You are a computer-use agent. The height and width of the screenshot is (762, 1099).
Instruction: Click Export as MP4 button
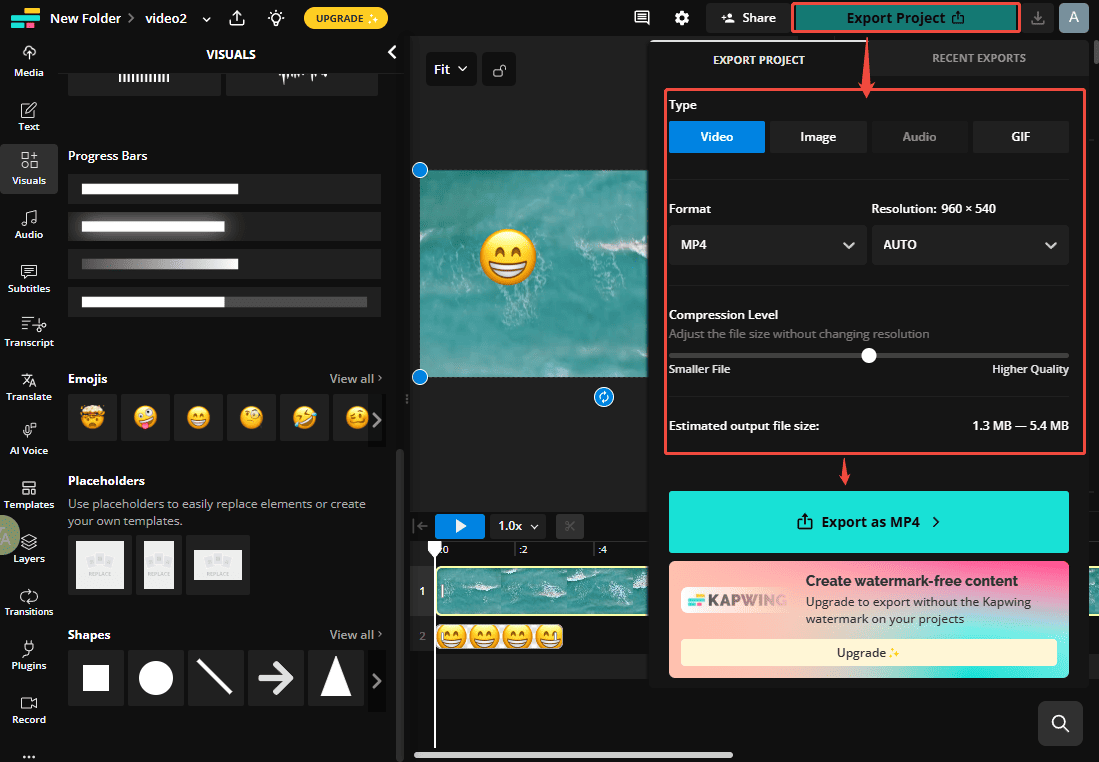[x=868, y=521]
